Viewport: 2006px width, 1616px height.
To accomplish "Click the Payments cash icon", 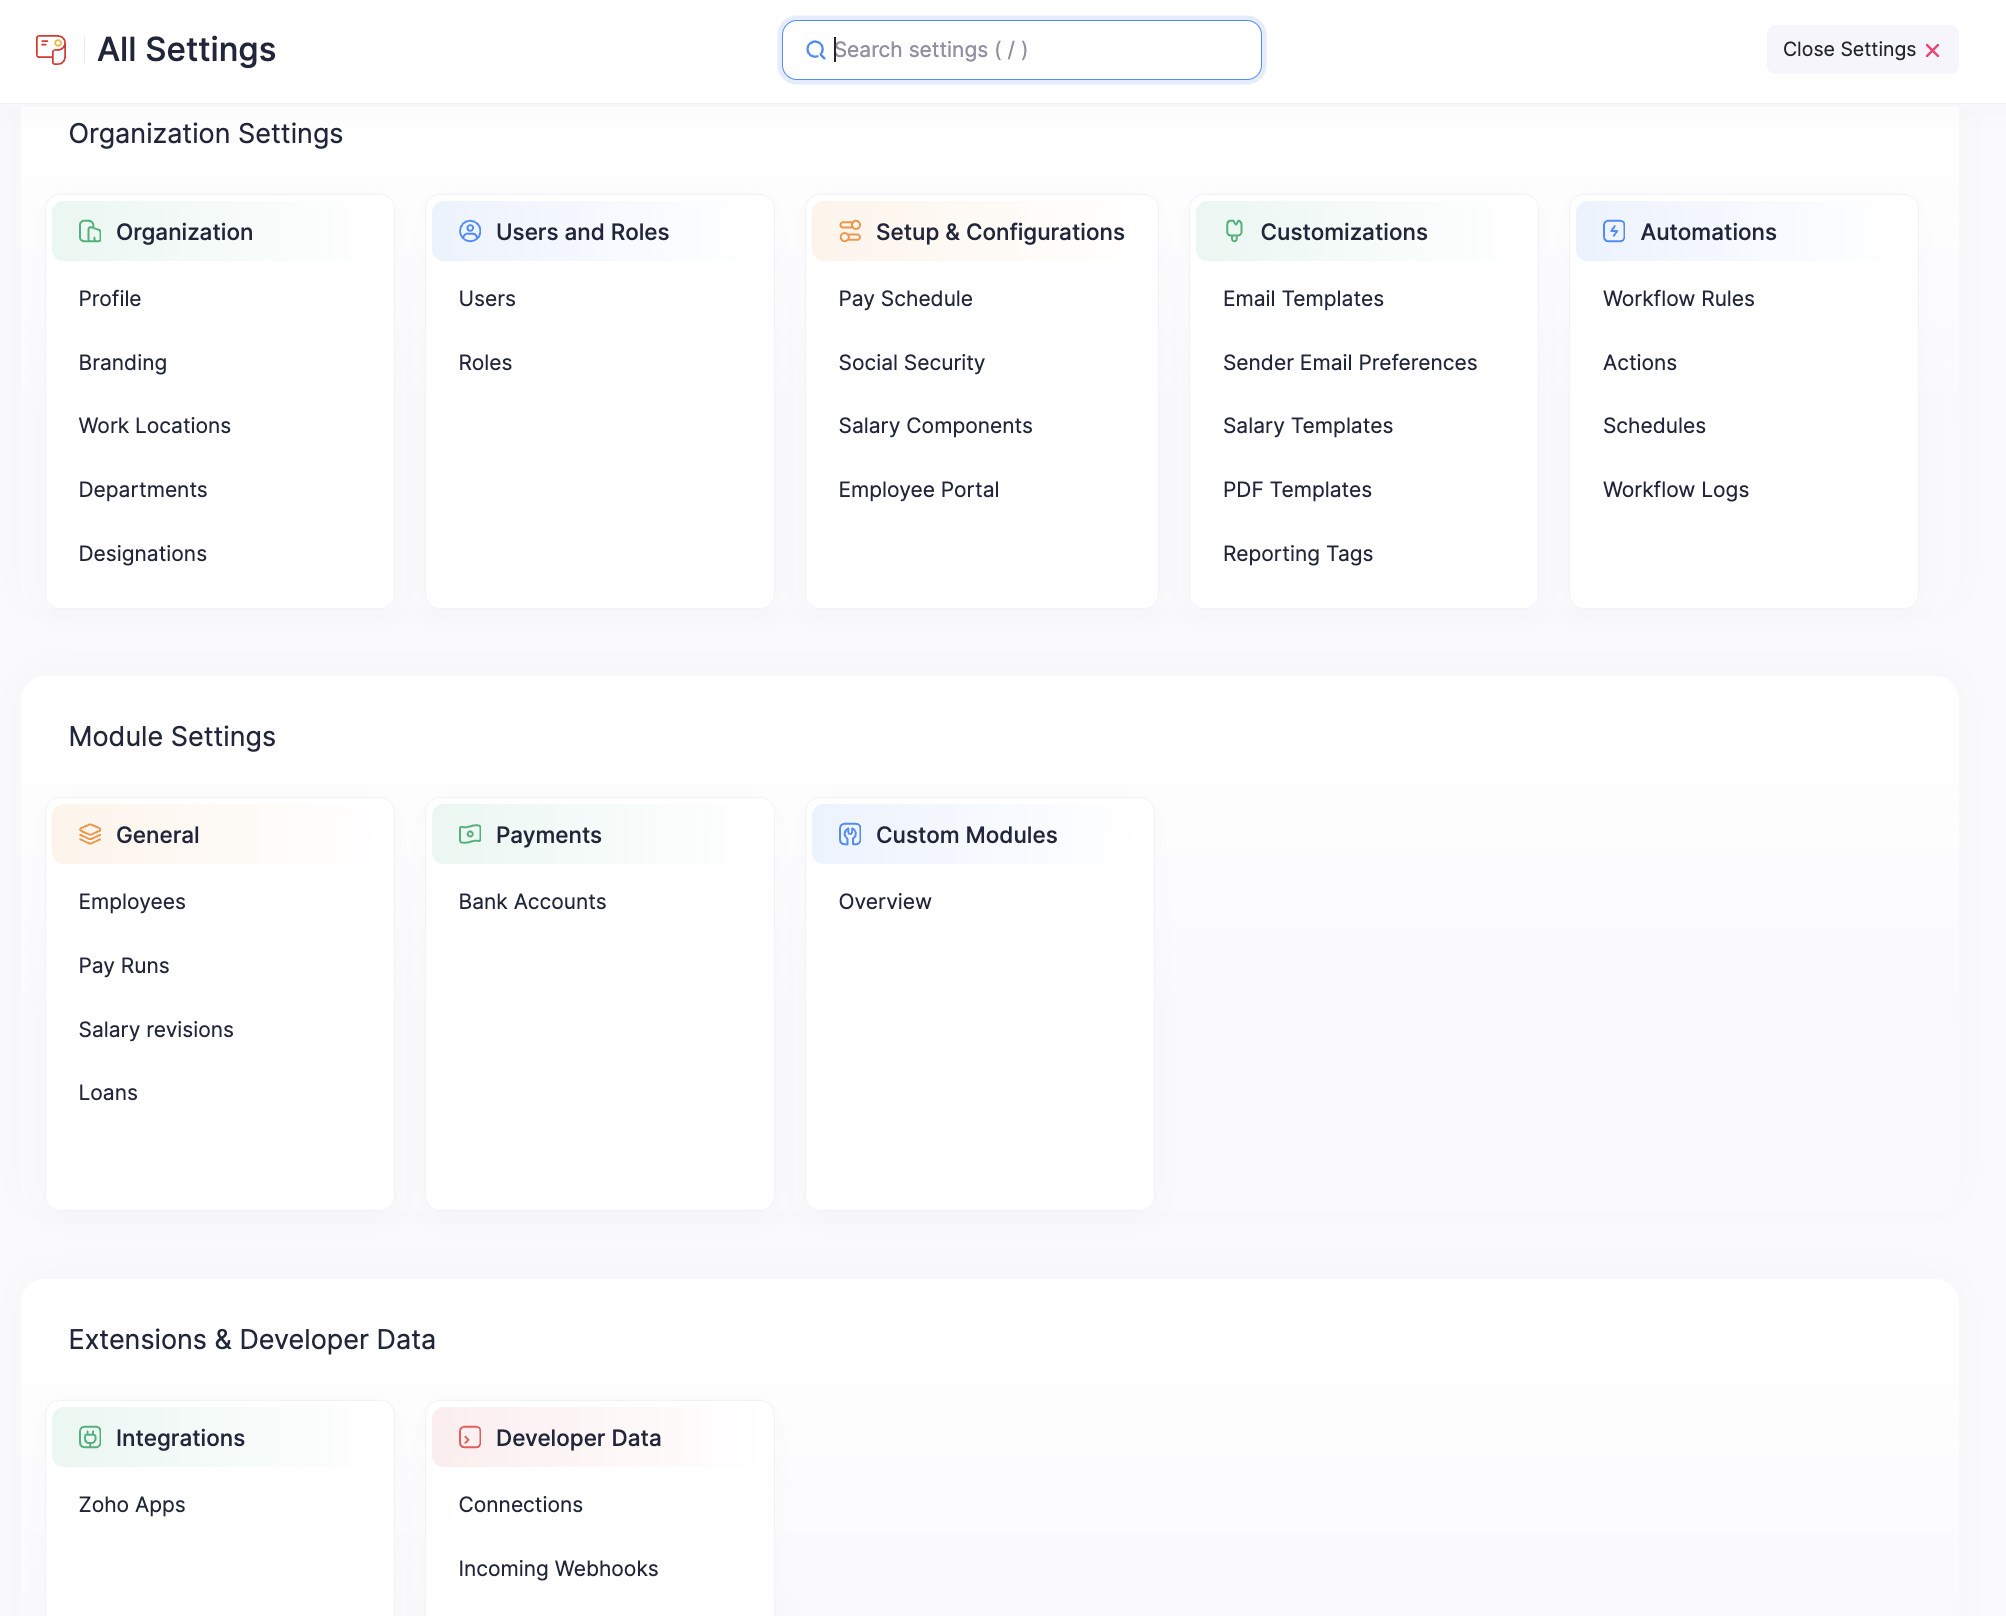I will 470,835.
